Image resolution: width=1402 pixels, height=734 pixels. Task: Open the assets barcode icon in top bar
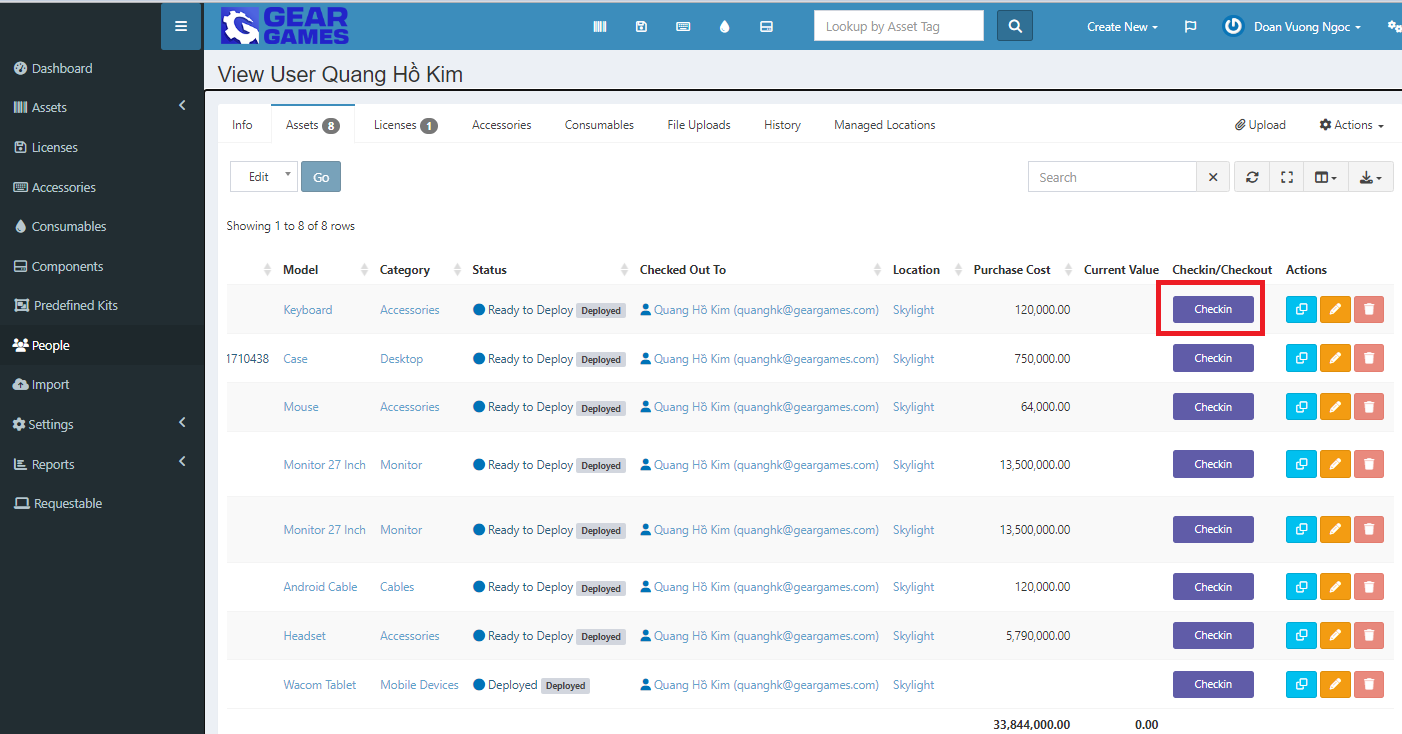600,27
